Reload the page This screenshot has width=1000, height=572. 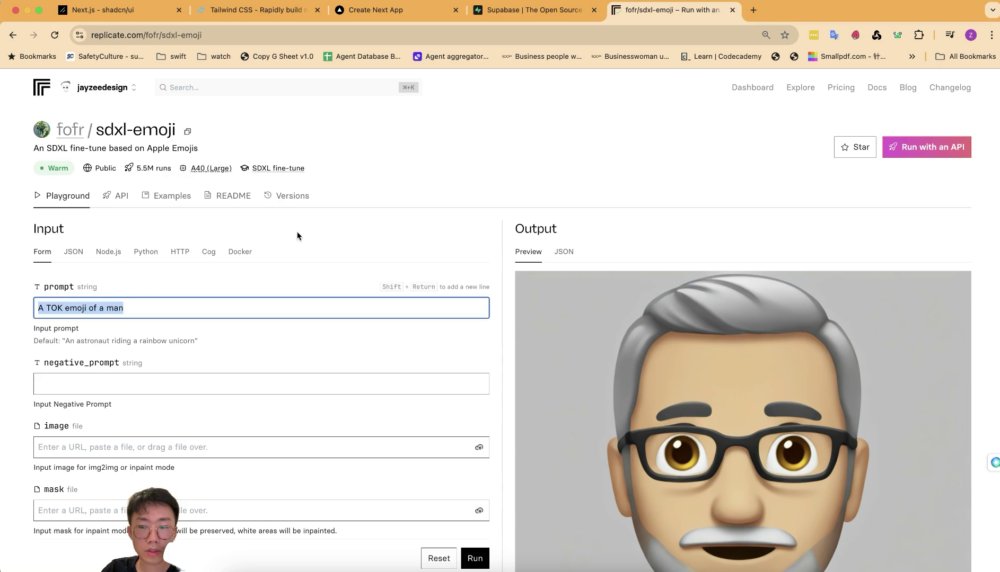(x=55, y=35)
